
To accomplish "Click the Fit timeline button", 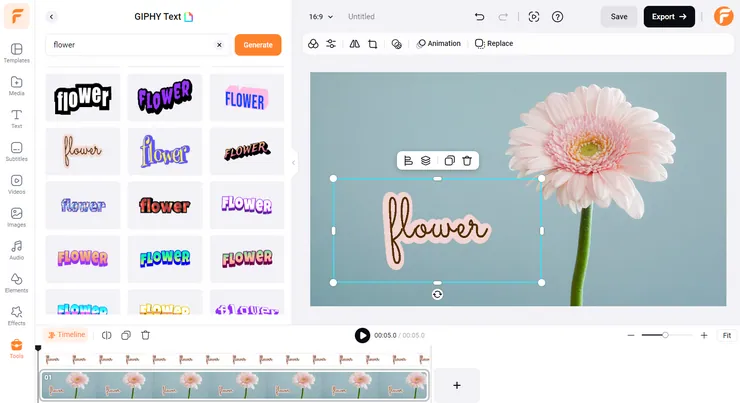I will tap(727, 336).
